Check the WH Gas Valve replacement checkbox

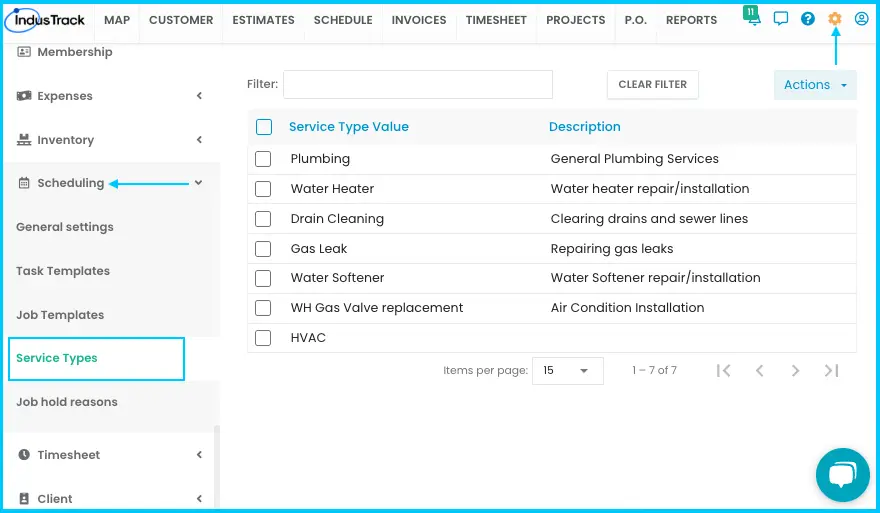click(263, 308)
